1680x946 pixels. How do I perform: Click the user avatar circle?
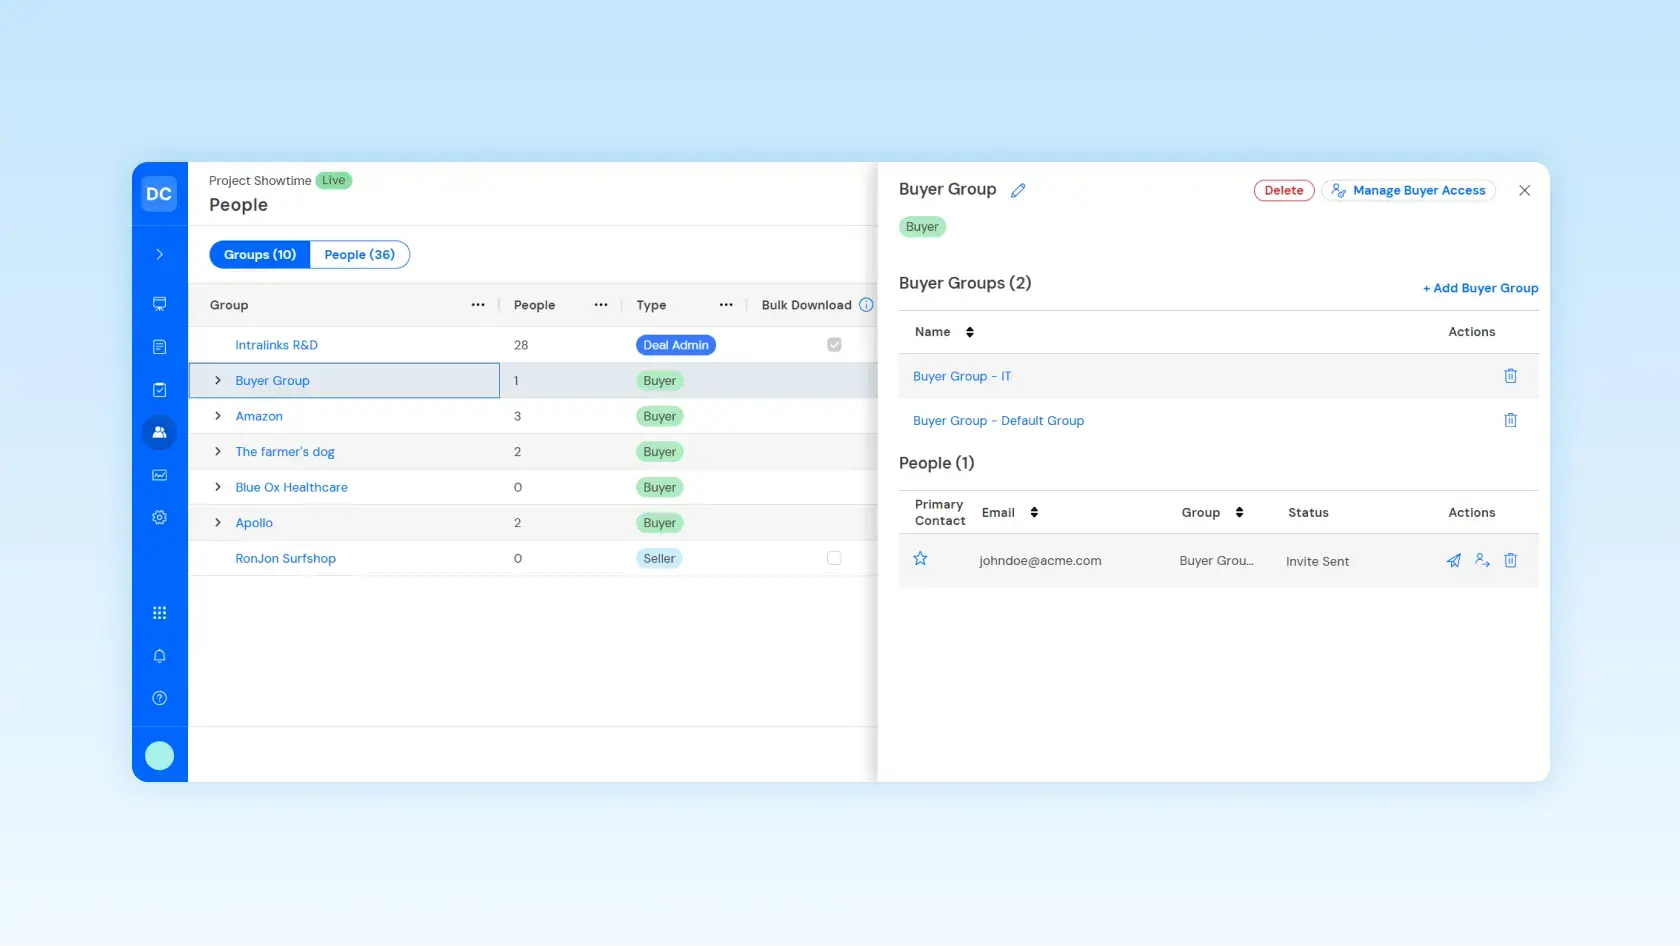159,756
